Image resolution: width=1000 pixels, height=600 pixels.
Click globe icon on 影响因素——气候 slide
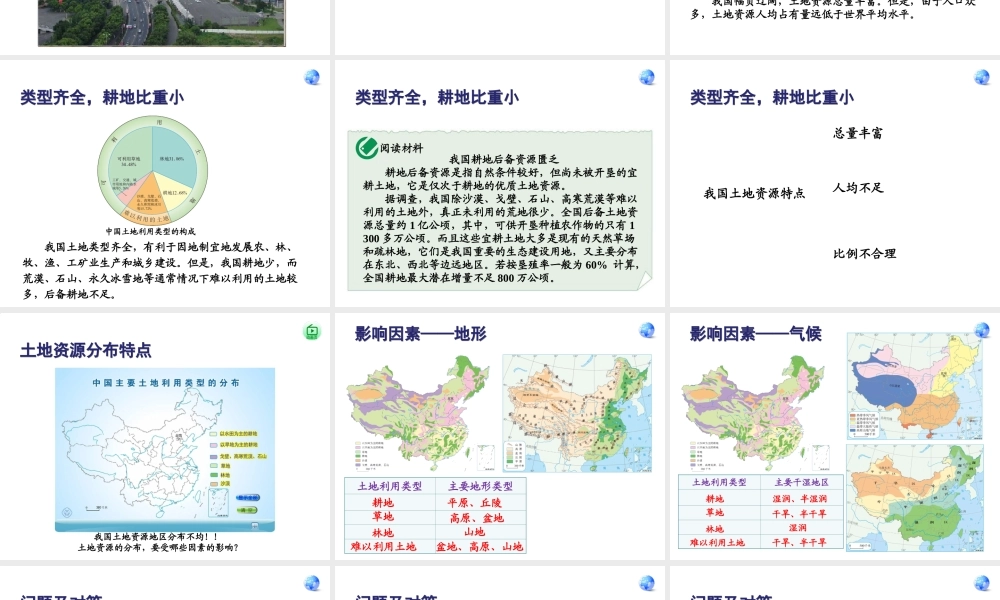click(982, 330)
